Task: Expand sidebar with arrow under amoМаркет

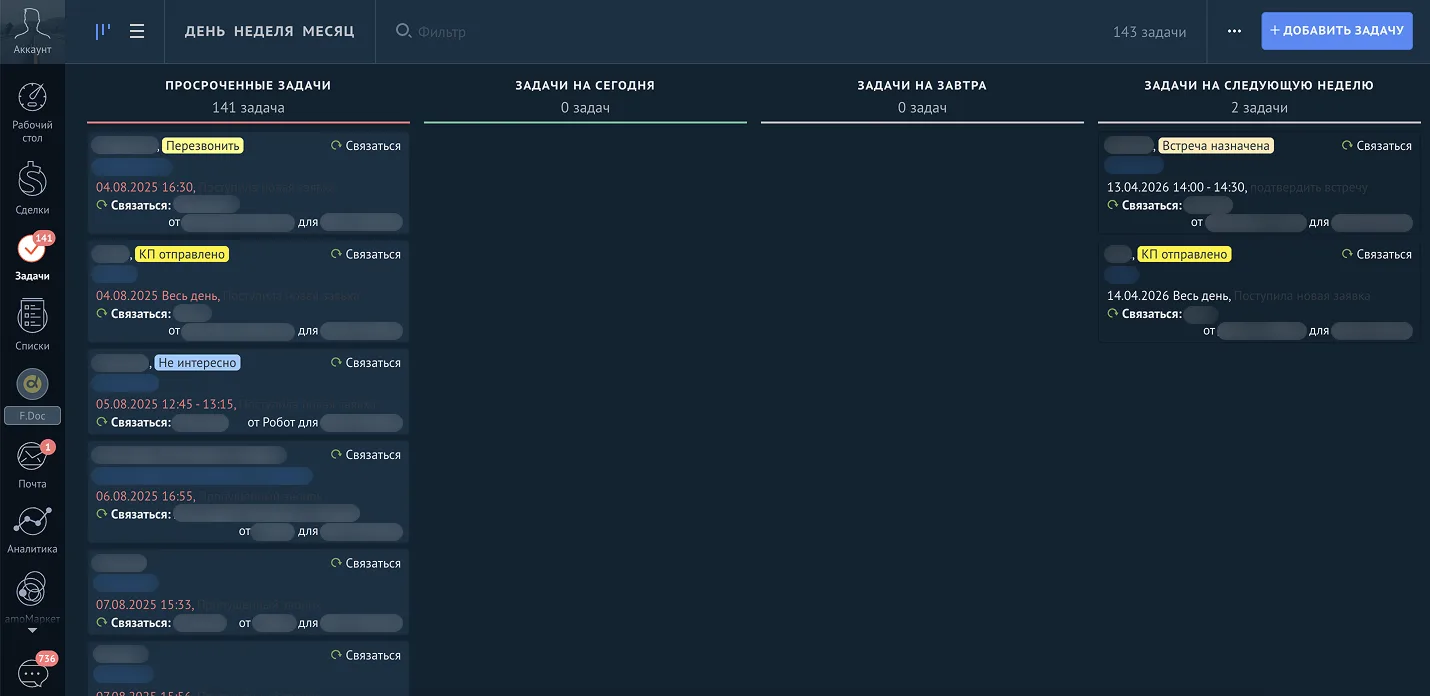Action: coord(32,631)
